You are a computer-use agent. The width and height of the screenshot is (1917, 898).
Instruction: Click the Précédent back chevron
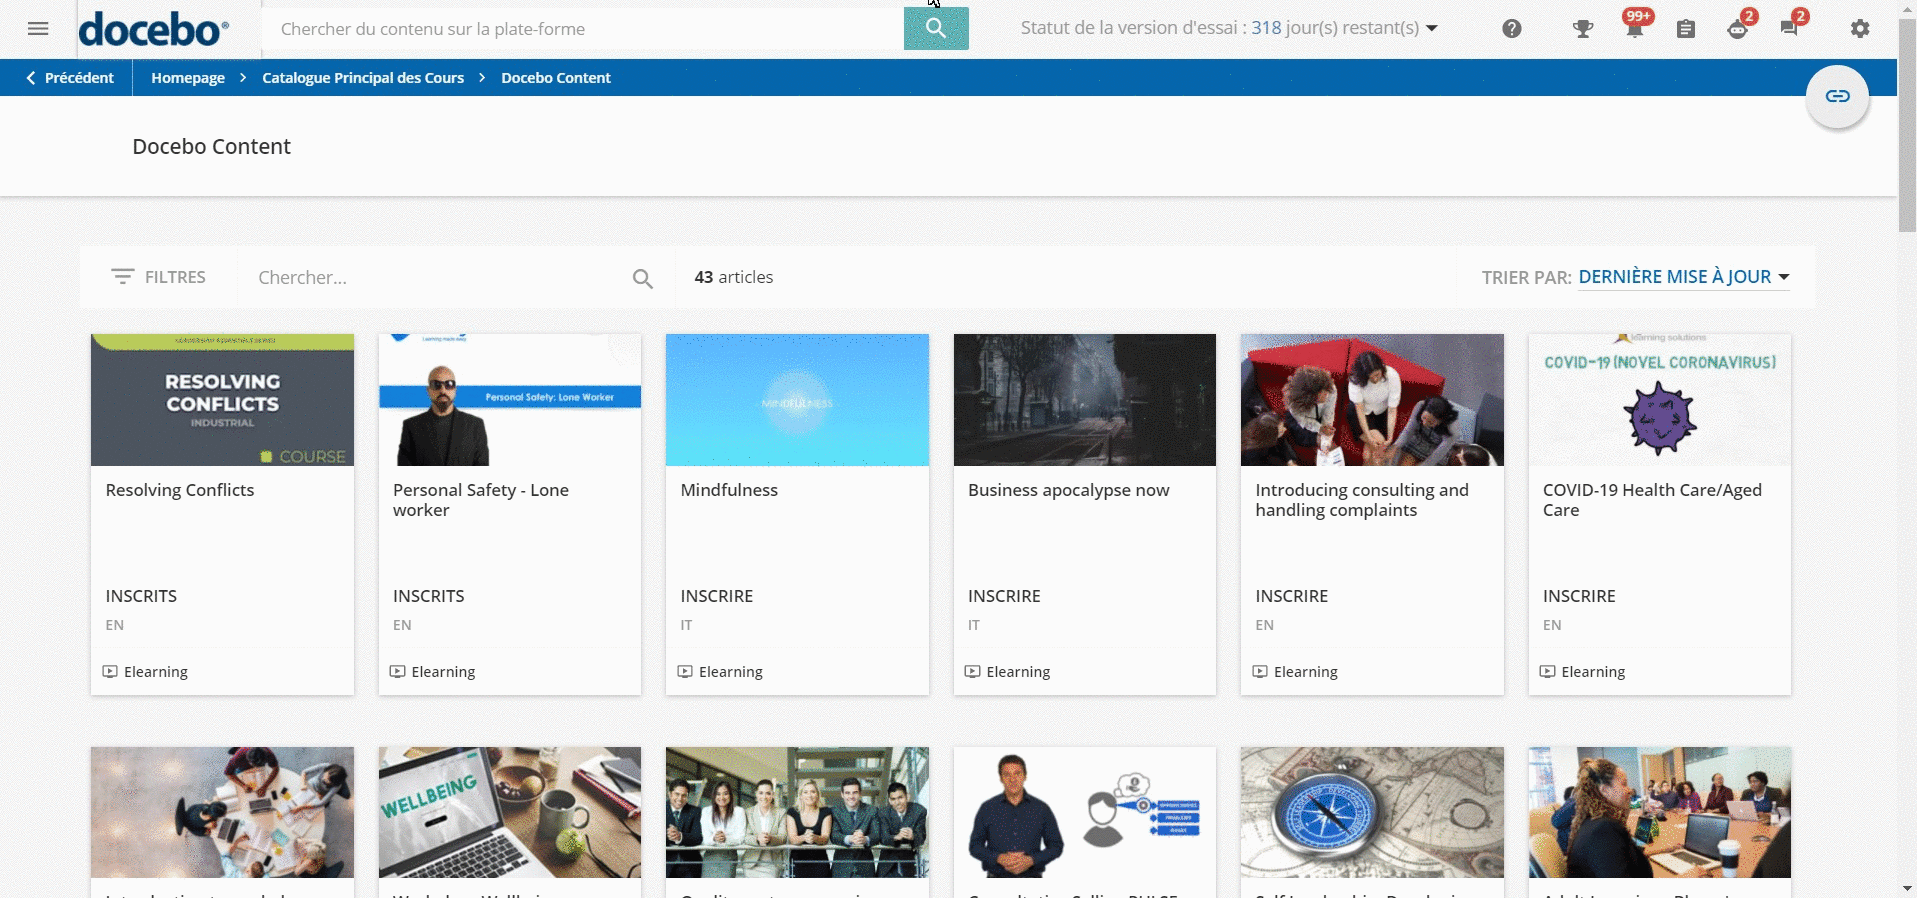coord(31,78)
